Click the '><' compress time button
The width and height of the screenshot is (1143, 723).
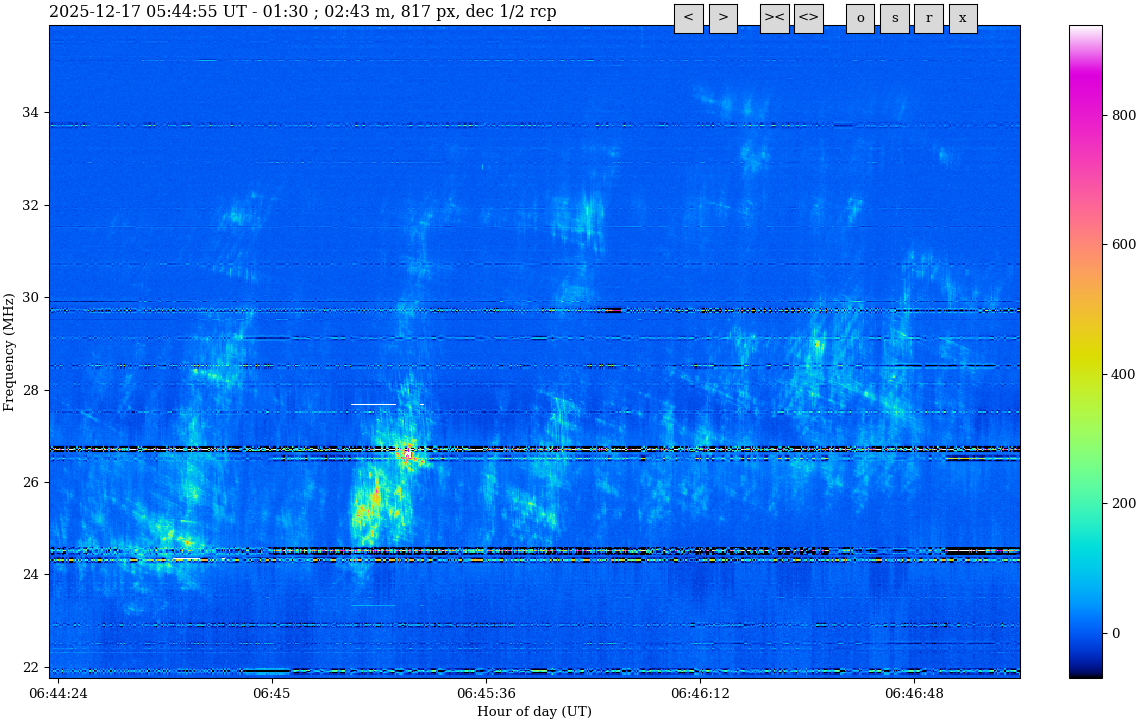(774, 18)
